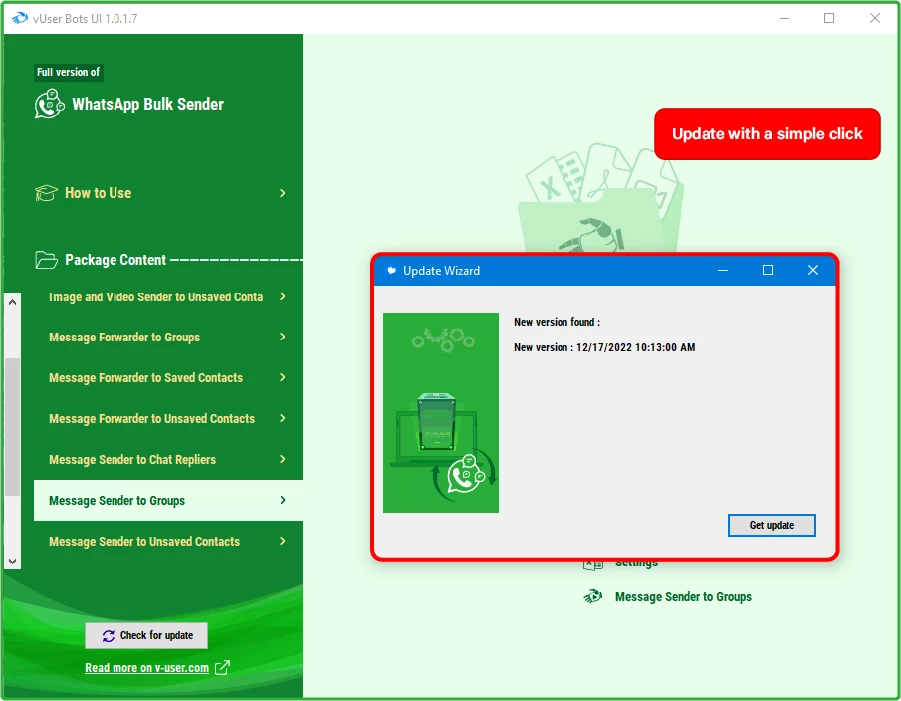Expand Message Sender to Chat Repliers chevron
Viewport: 901px width, 701px height.
pos(283,459)
